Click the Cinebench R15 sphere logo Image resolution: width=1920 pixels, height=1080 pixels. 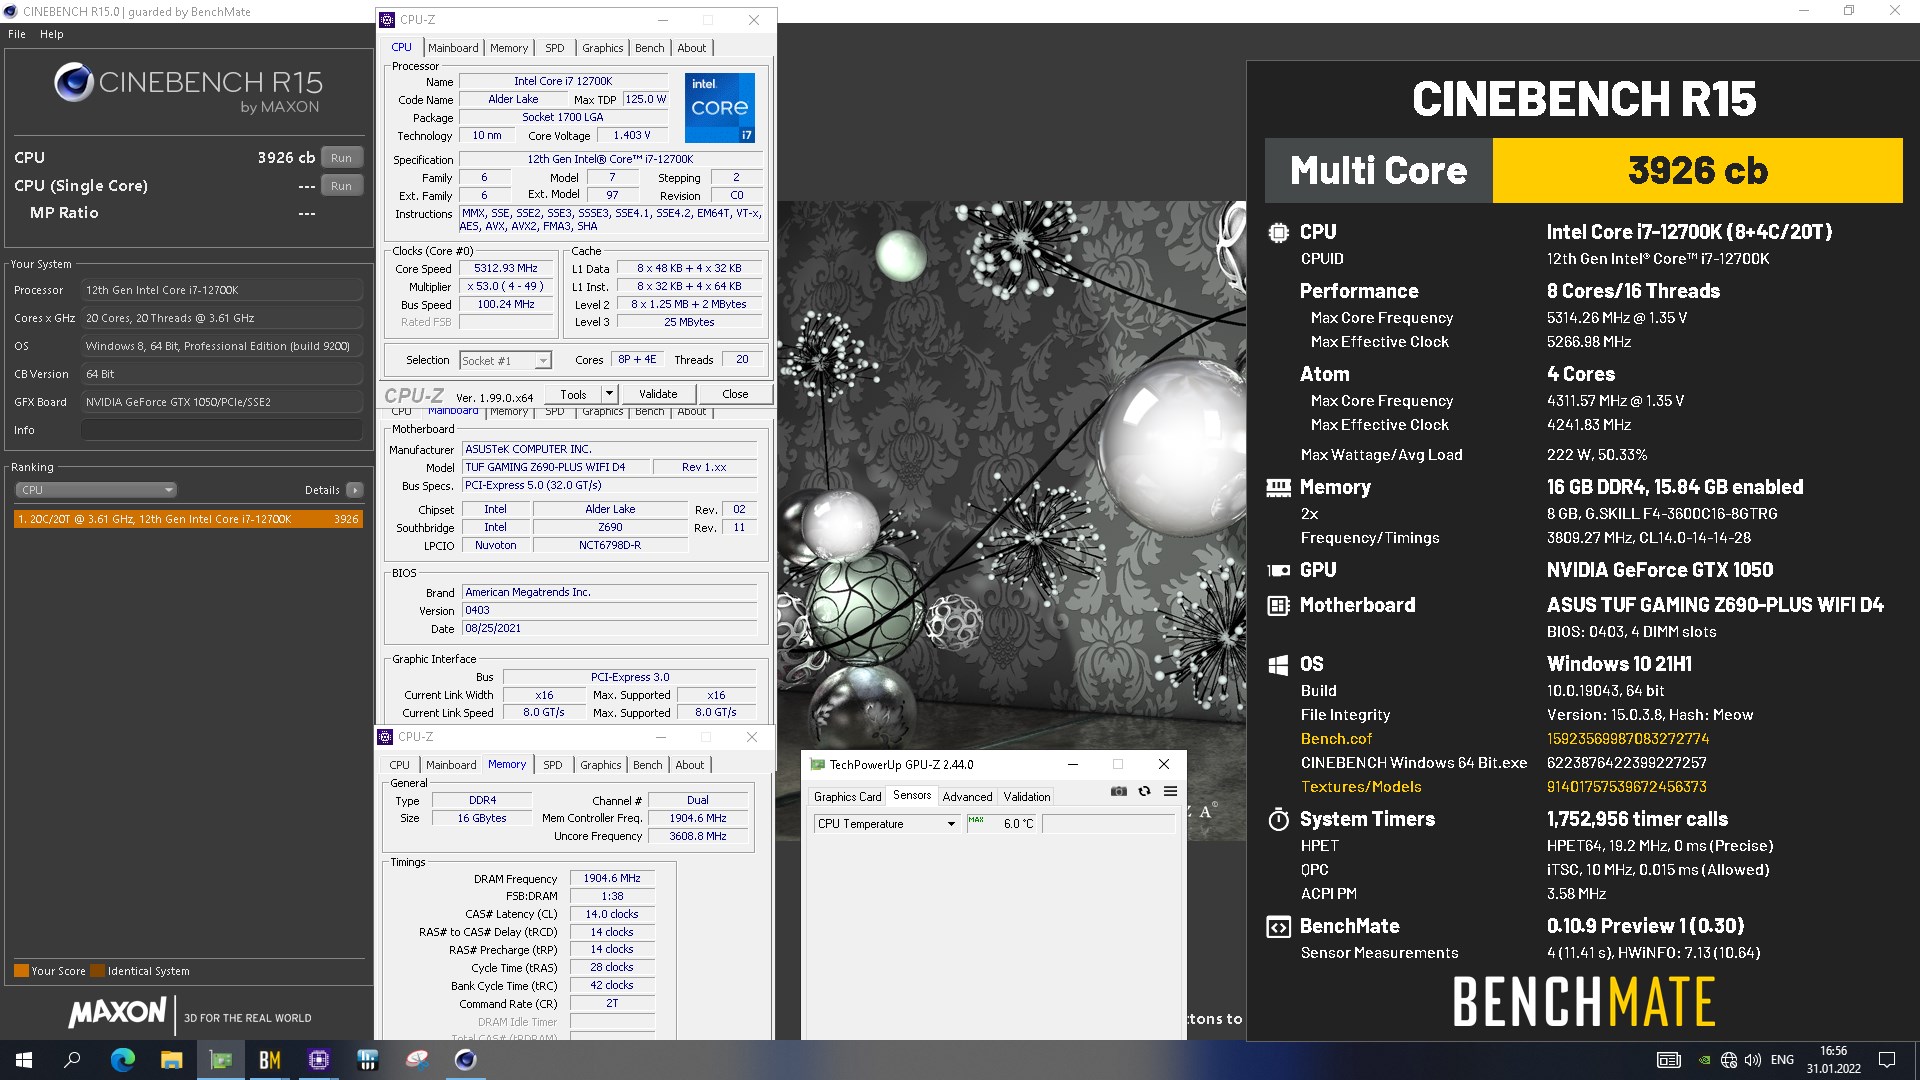coord(74,83)
